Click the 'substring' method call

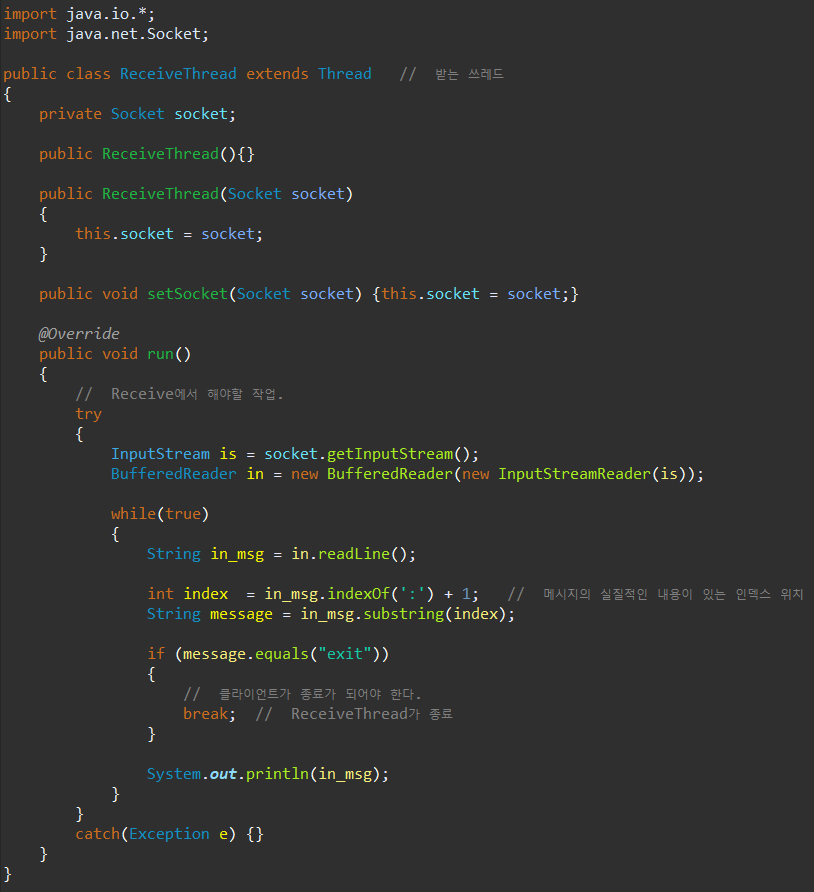click(403, 614)
